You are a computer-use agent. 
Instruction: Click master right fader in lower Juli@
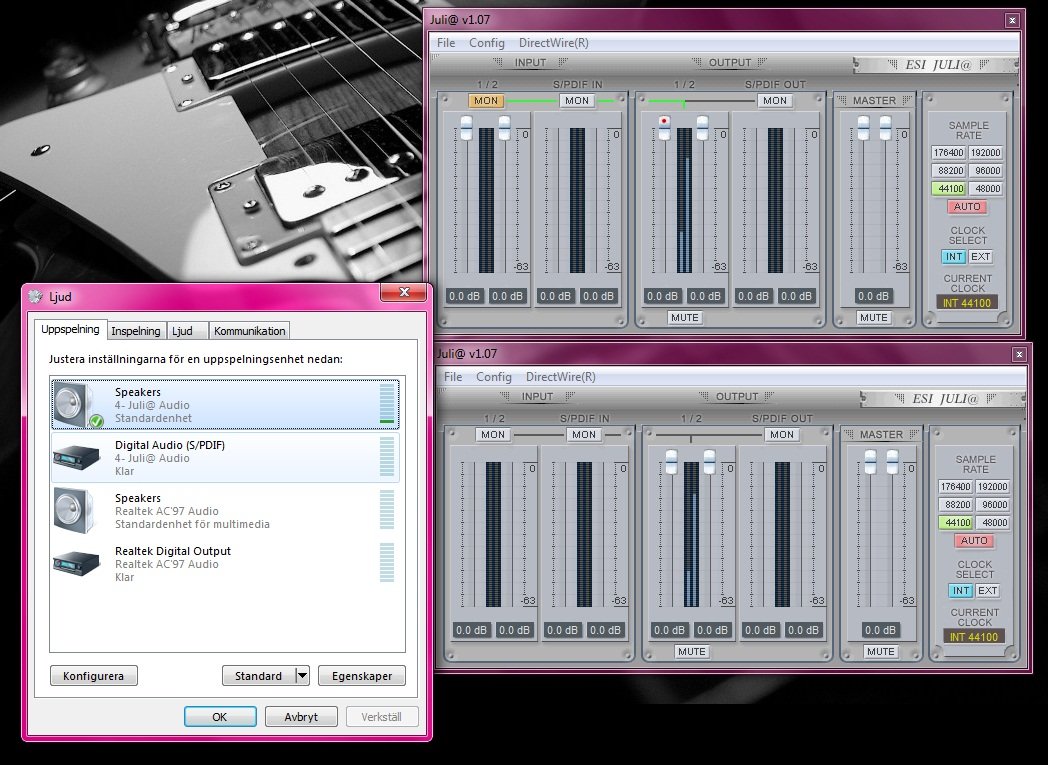(x=892, y=462)
